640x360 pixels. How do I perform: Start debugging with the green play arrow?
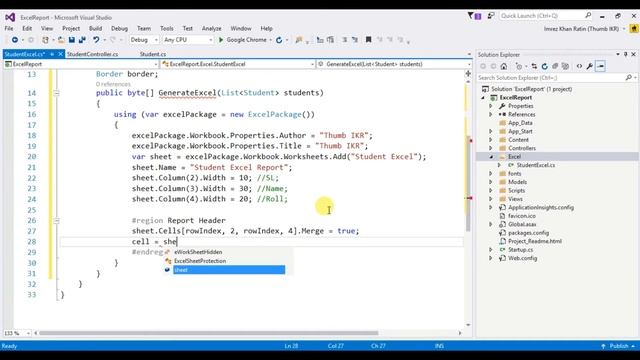(x=221, y=40)
